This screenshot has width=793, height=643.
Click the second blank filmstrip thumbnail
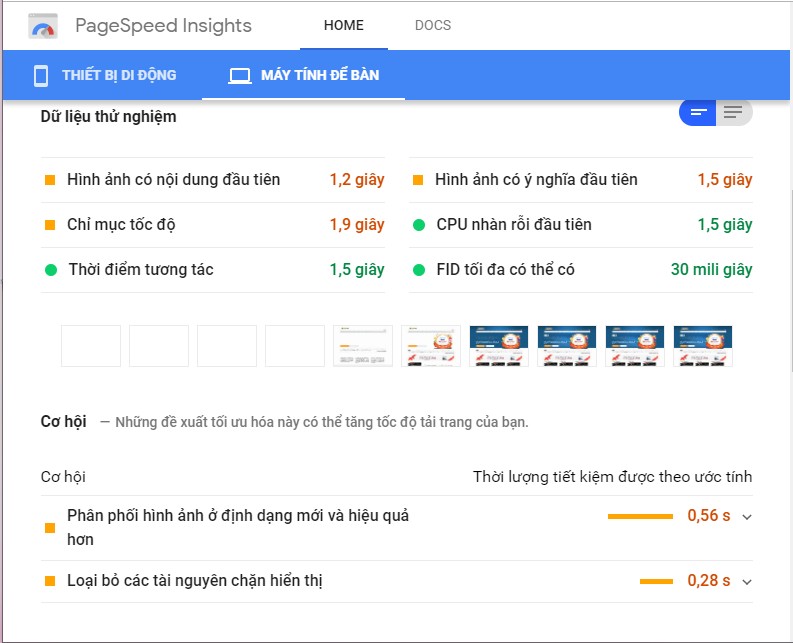click(159, 346)
